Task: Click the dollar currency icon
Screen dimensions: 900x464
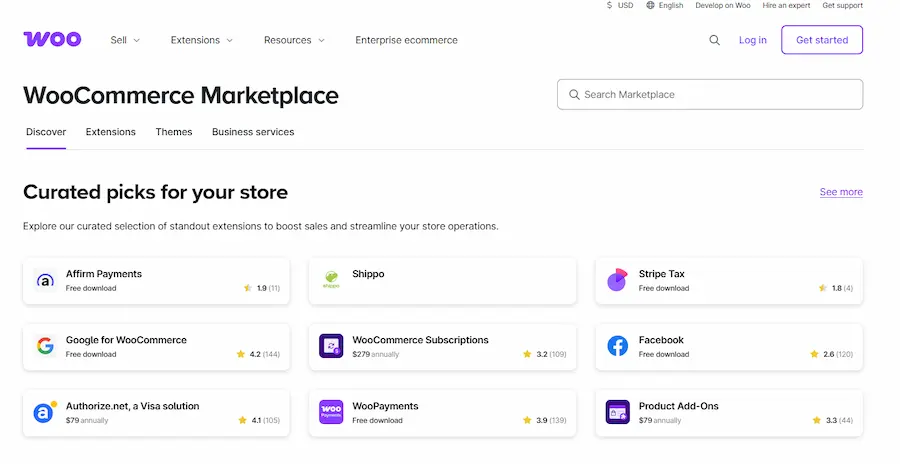Action: point(610,5)
